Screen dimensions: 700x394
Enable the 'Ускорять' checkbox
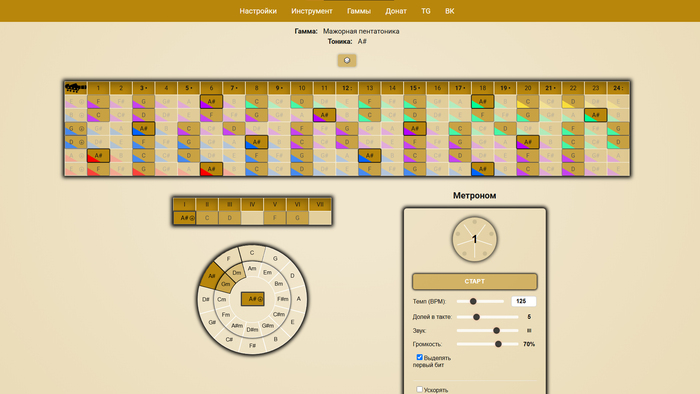point(419,390)
